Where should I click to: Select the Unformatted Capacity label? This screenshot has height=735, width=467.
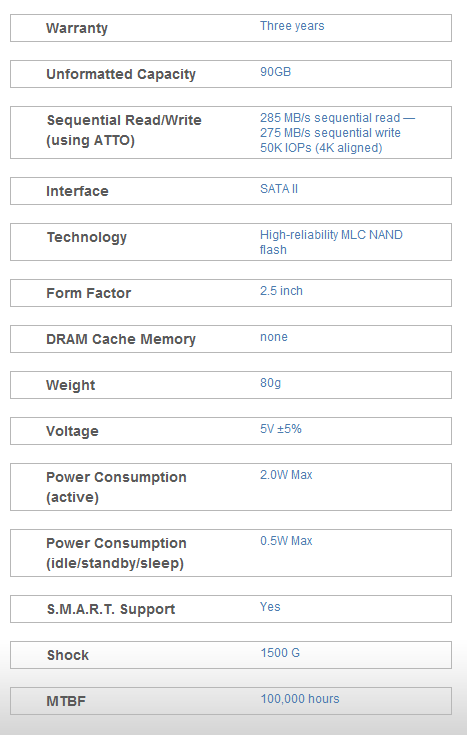pos(121,74)
